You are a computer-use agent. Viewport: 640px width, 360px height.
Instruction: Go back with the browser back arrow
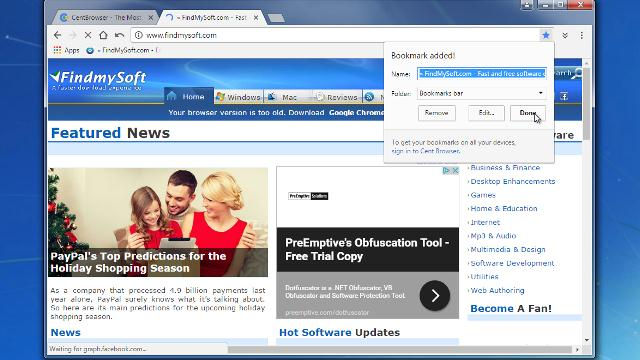(x=57, y=35)
